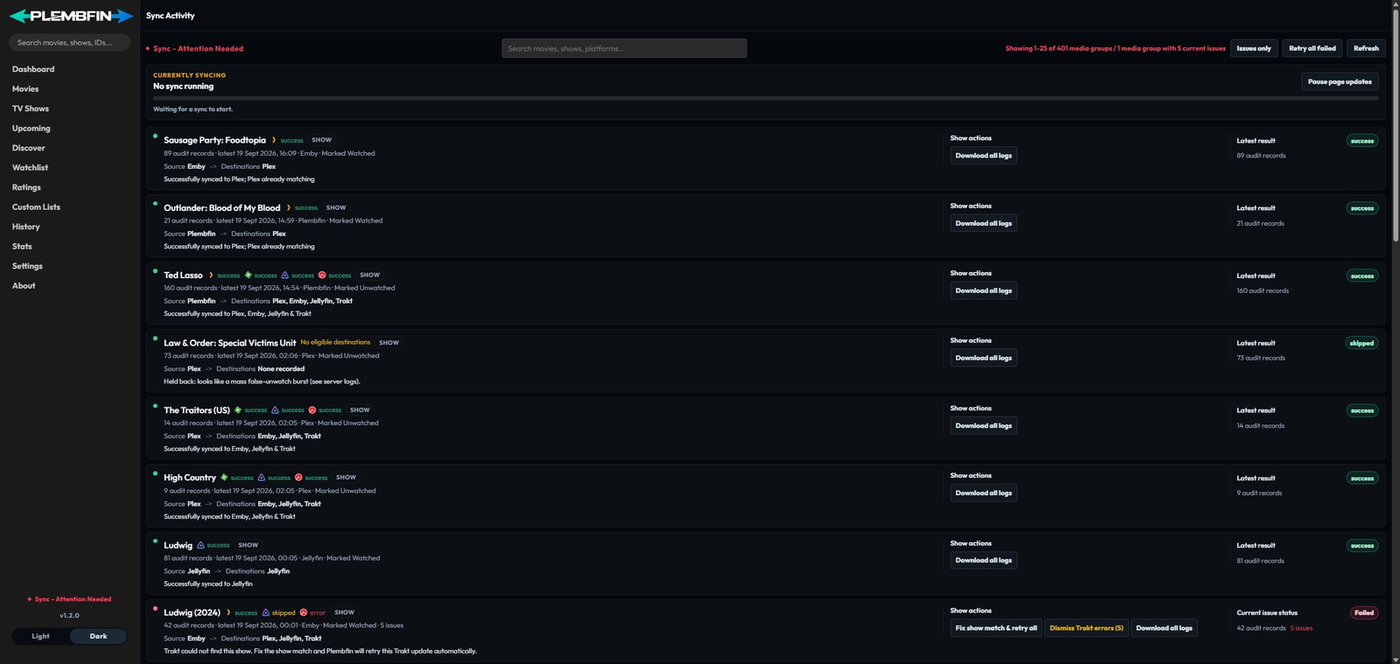Screen dimensions: 1400x664
Task: Download all logs for Ted Lasso
Action: pos(983,290)
